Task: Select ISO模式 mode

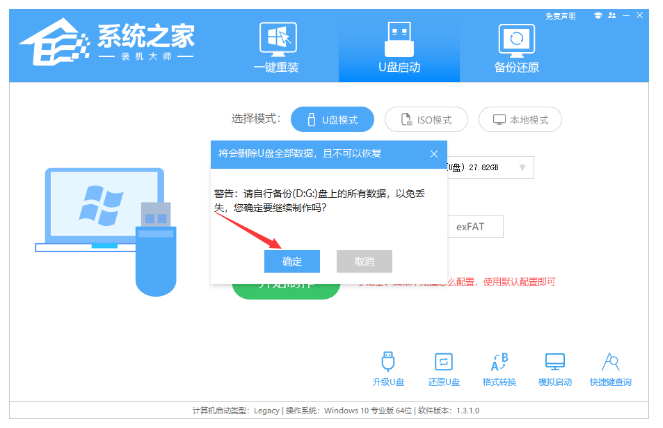Action: pyautogui.click(x=426, y=119)
